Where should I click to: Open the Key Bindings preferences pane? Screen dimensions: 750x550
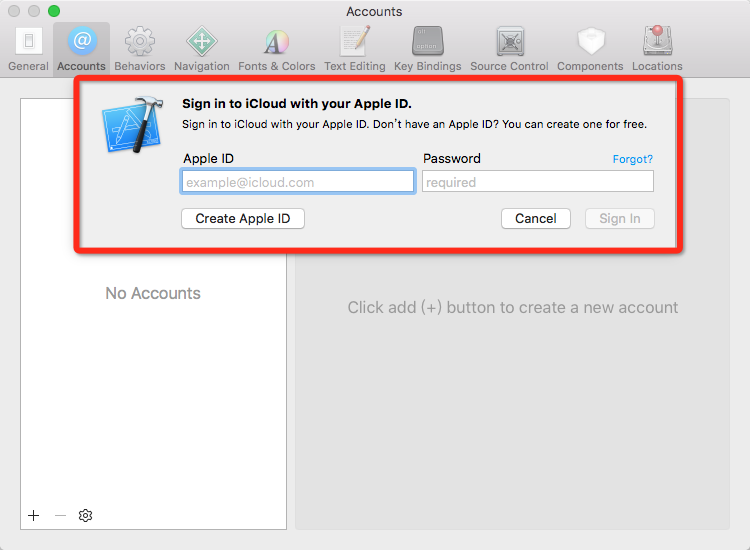[428, 49]
